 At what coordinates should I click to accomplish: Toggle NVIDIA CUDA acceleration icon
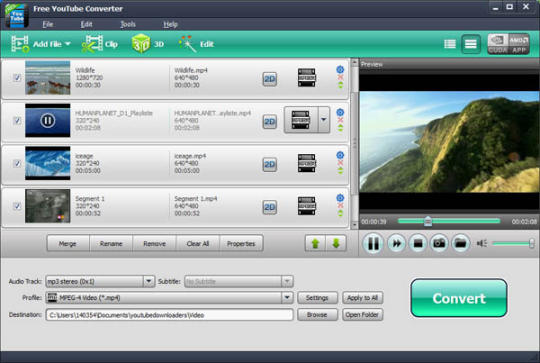(x=498, y=44)
